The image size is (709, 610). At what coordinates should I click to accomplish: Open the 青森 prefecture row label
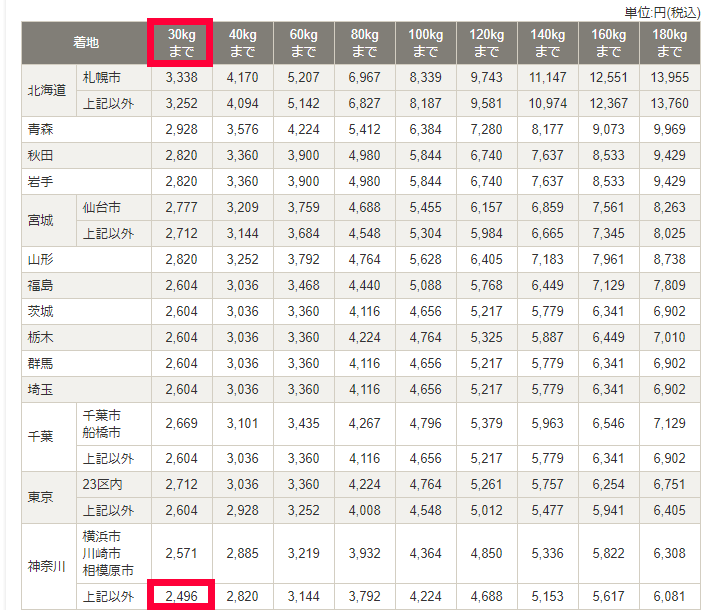click(x=41, y=129)
